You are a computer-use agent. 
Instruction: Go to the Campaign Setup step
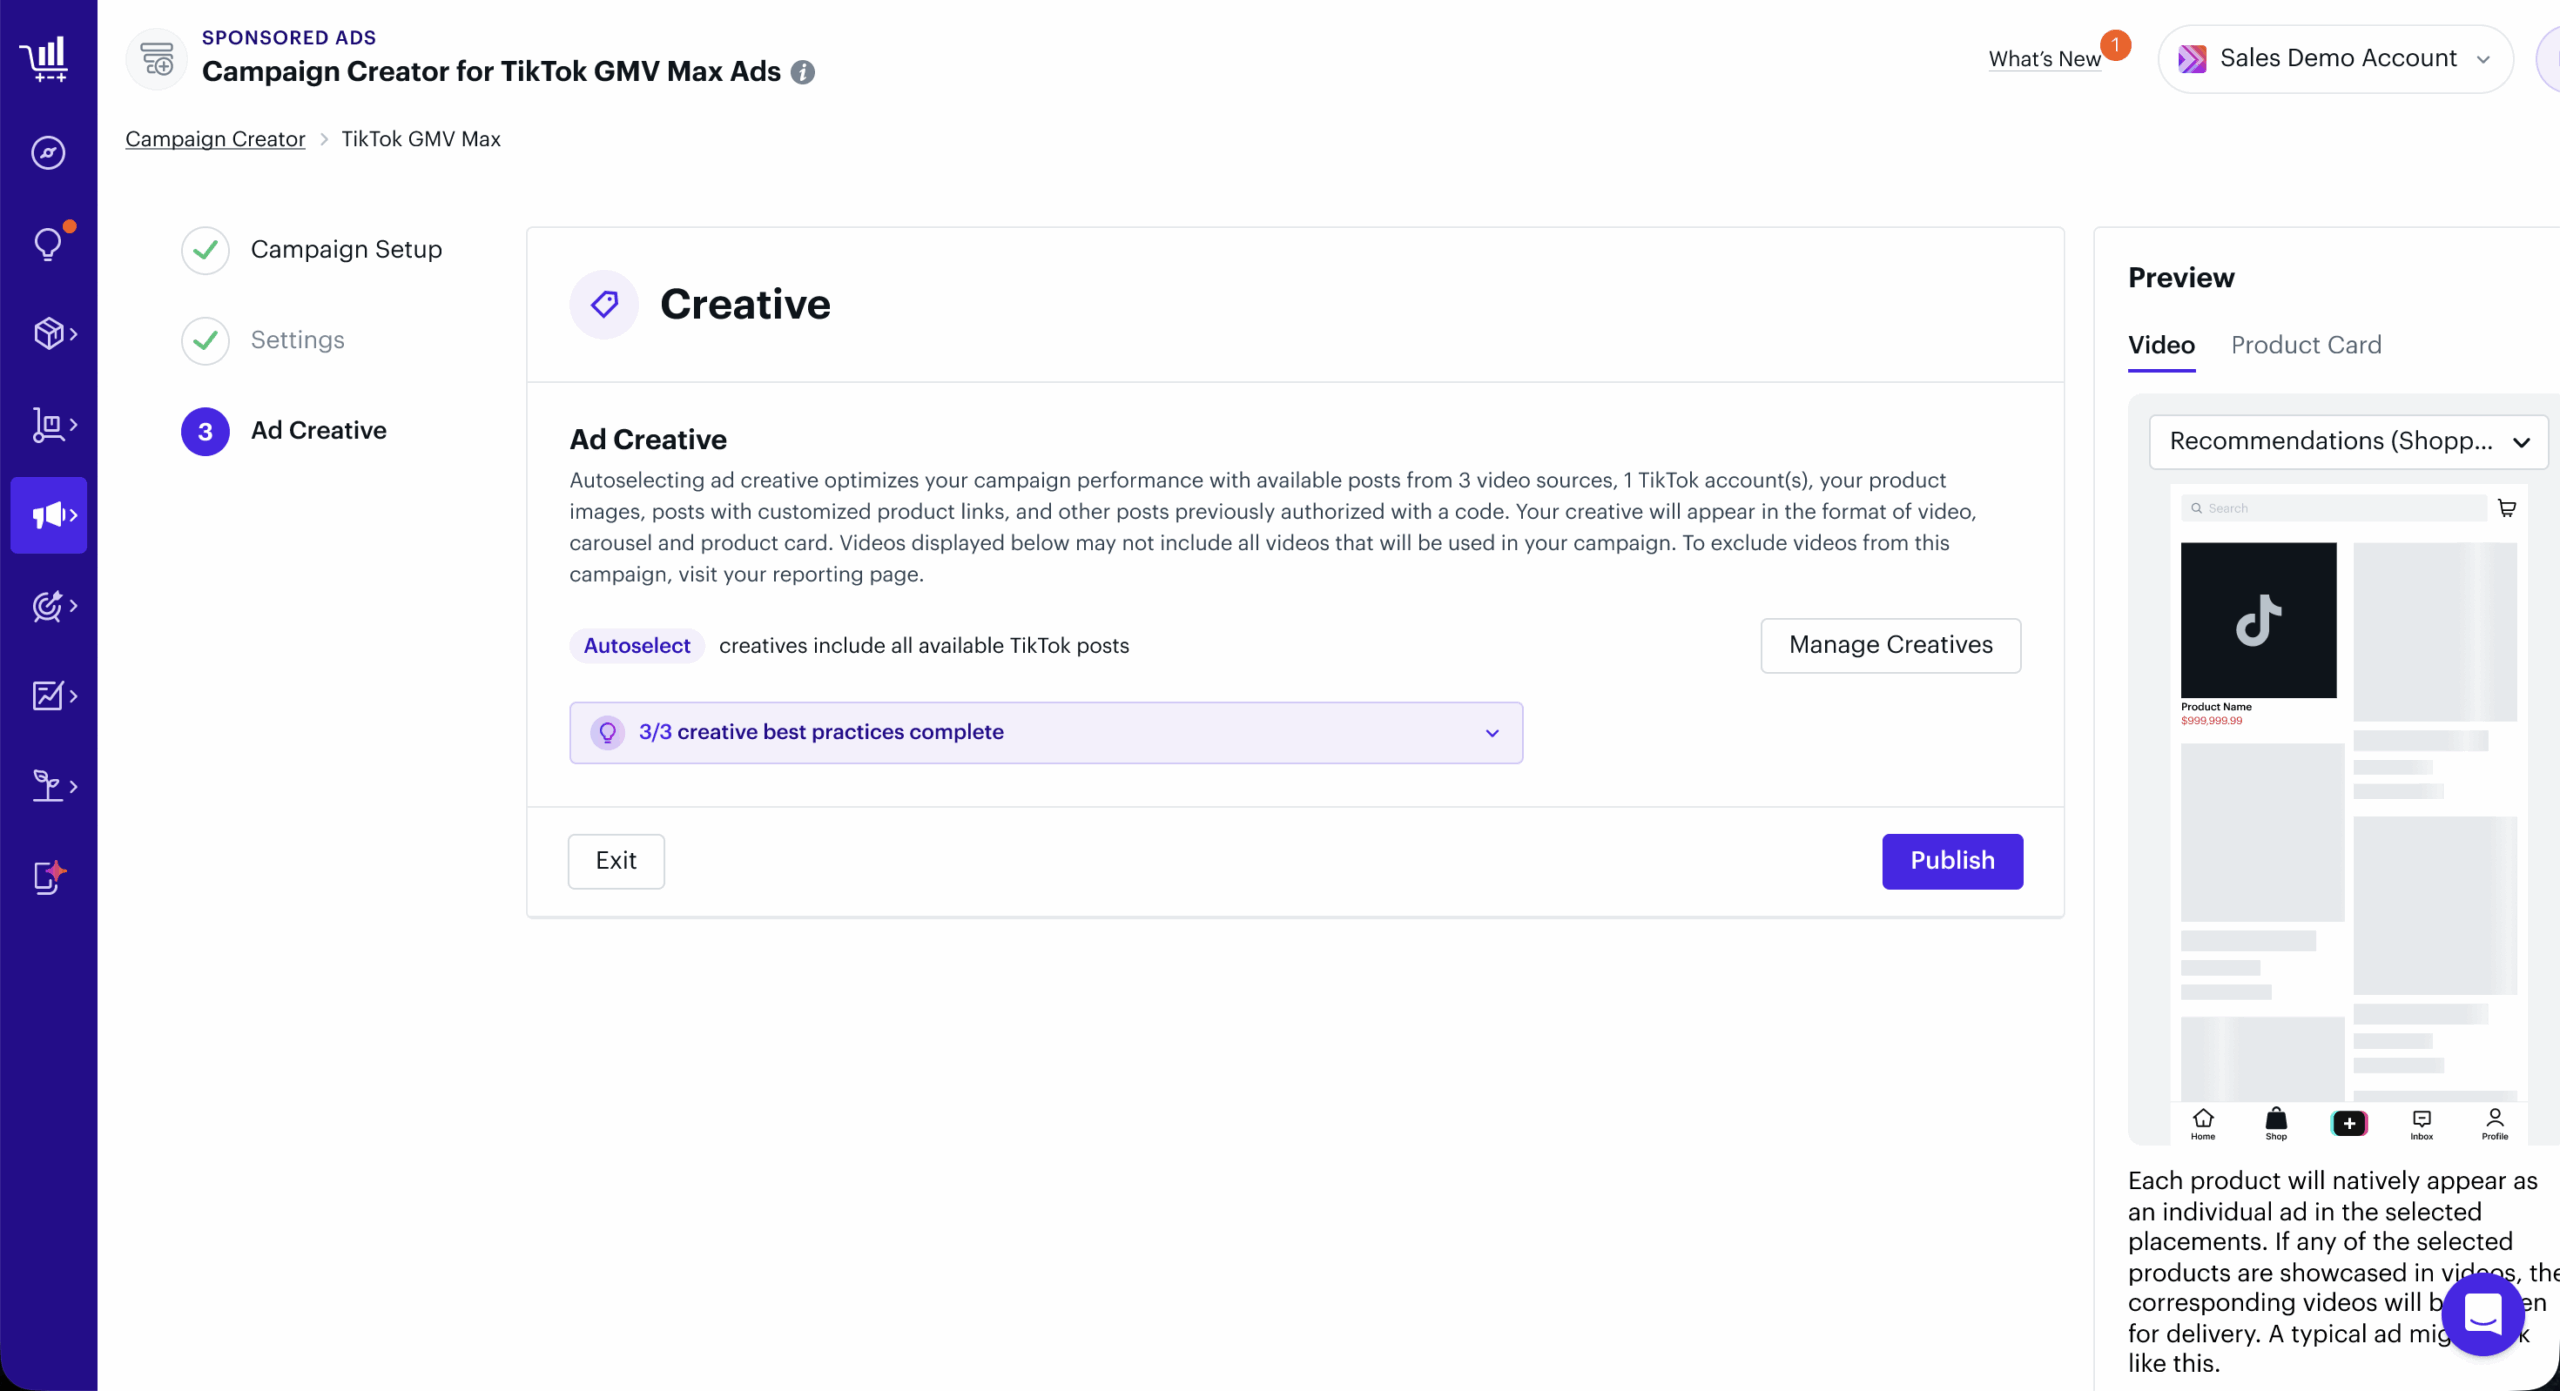click(x=345, y=249)
